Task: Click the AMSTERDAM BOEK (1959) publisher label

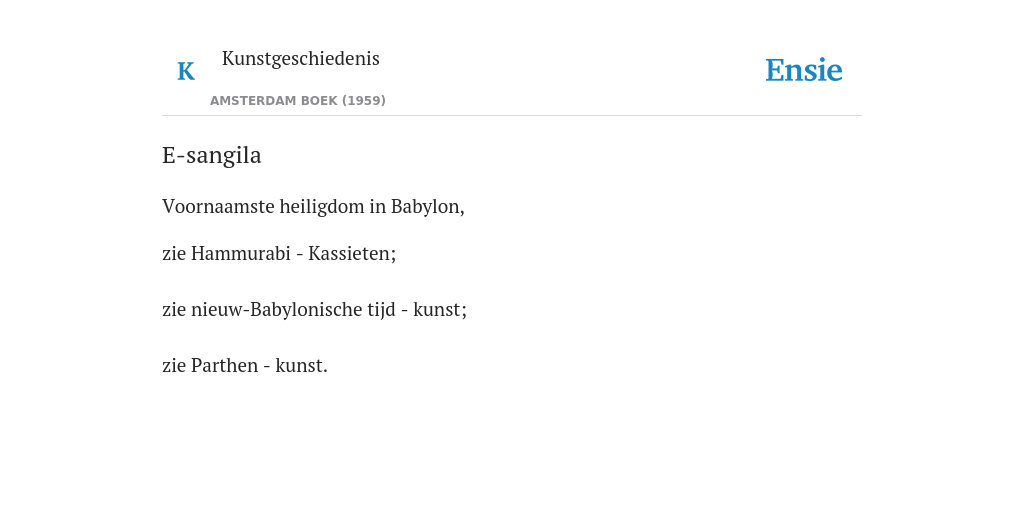Action: click(298, 101)
